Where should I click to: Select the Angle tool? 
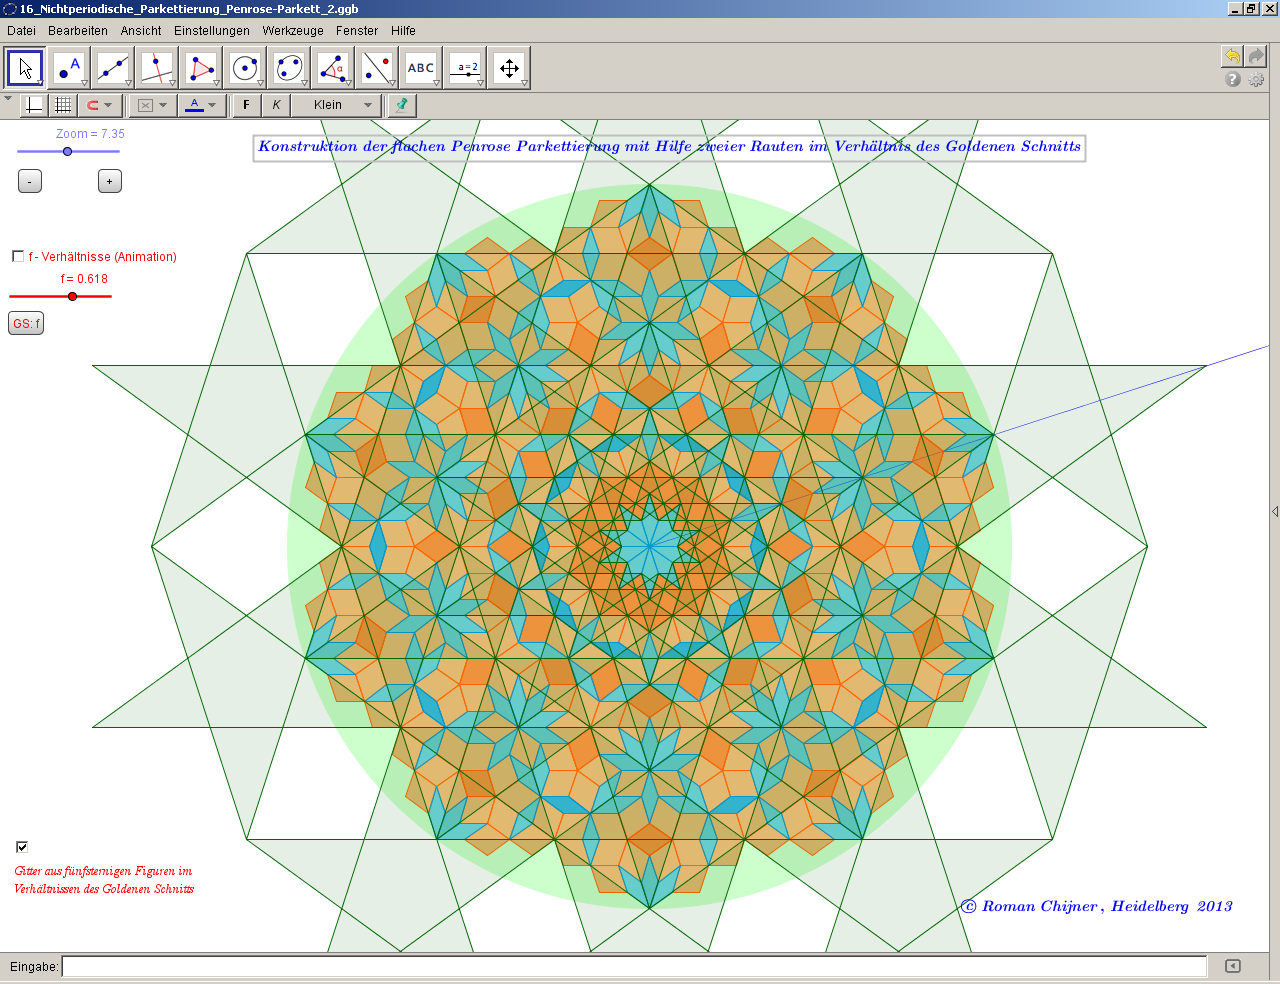coord(333,68)
